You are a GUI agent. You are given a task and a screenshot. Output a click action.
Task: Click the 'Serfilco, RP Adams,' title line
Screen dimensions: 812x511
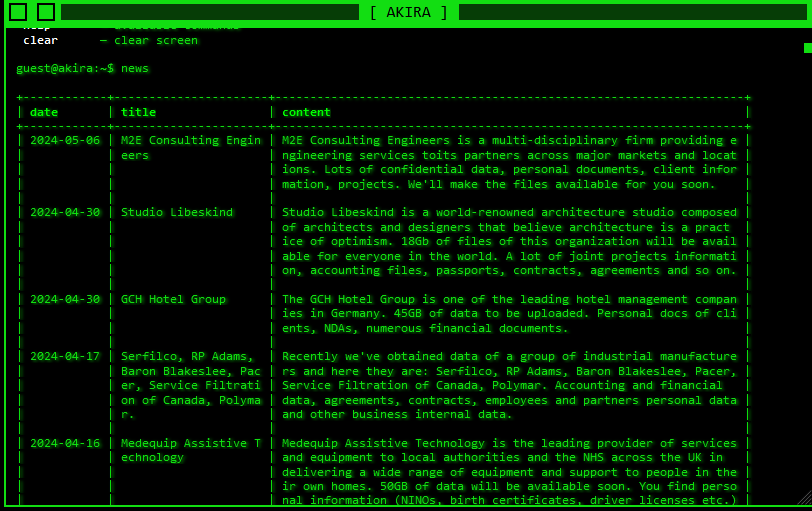(x=187, y=357)
